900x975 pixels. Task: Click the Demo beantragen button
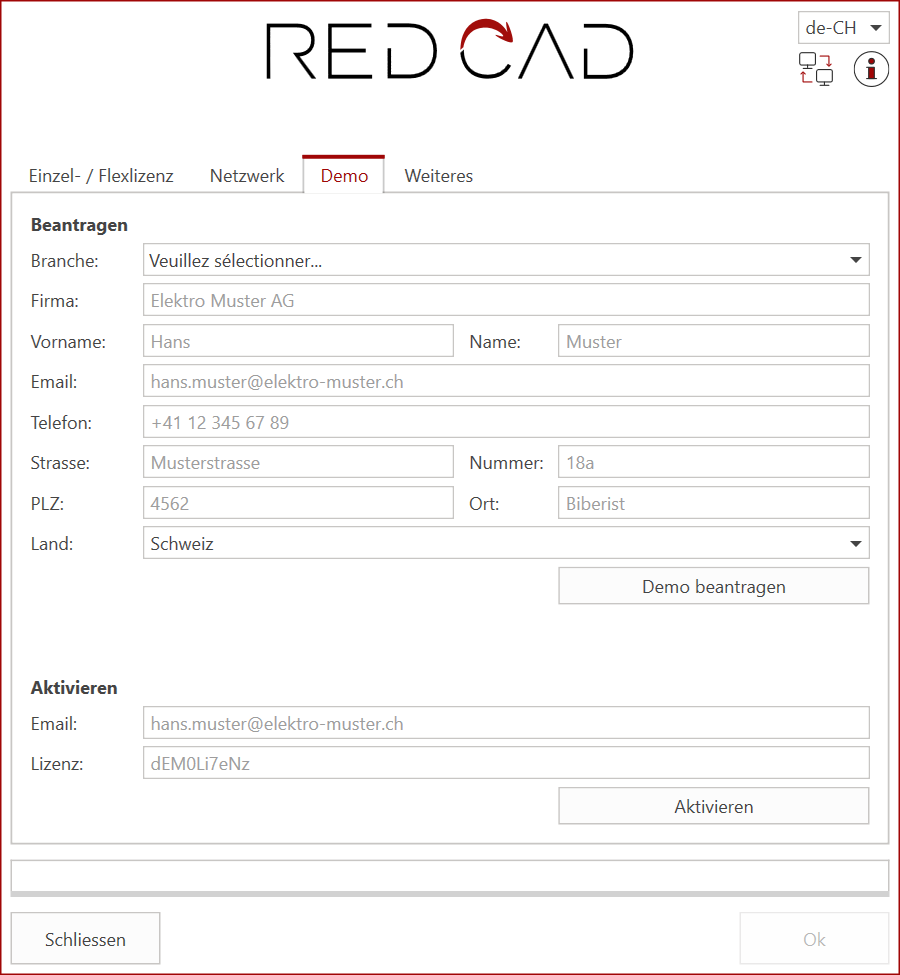[x=713, y=585]
